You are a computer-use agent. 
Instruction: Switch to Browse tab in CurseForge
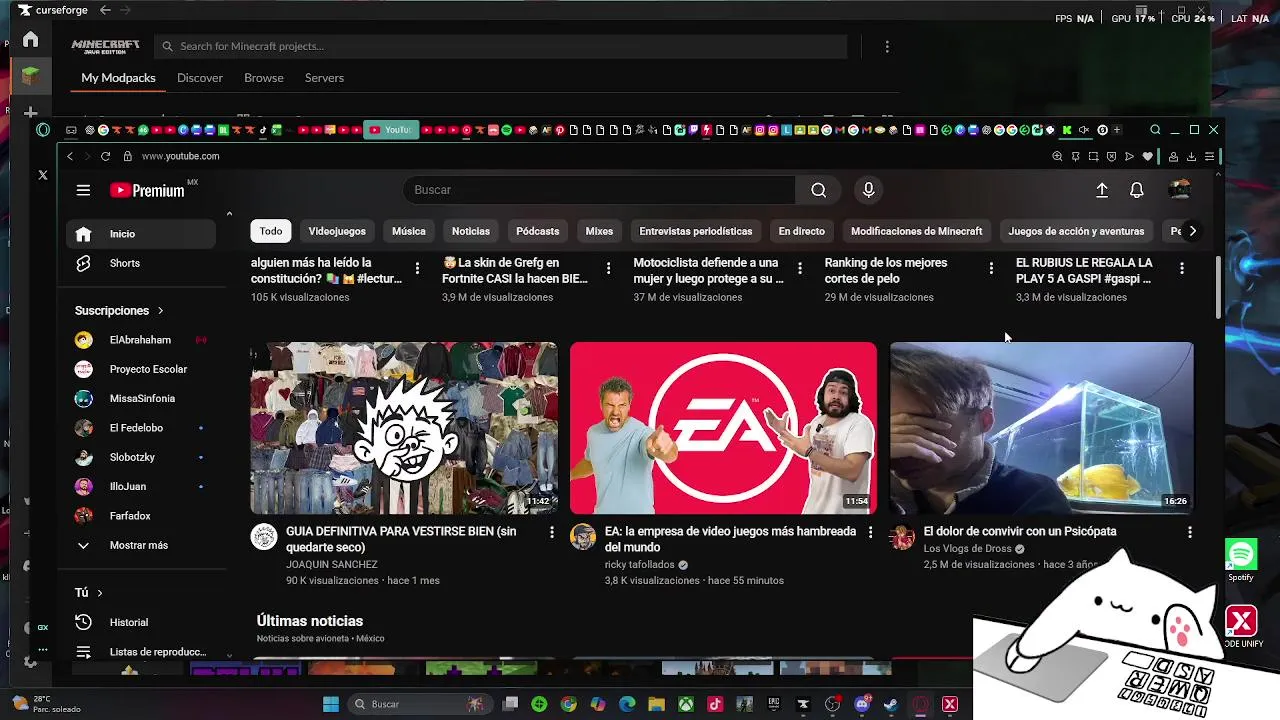click(264, 78)
